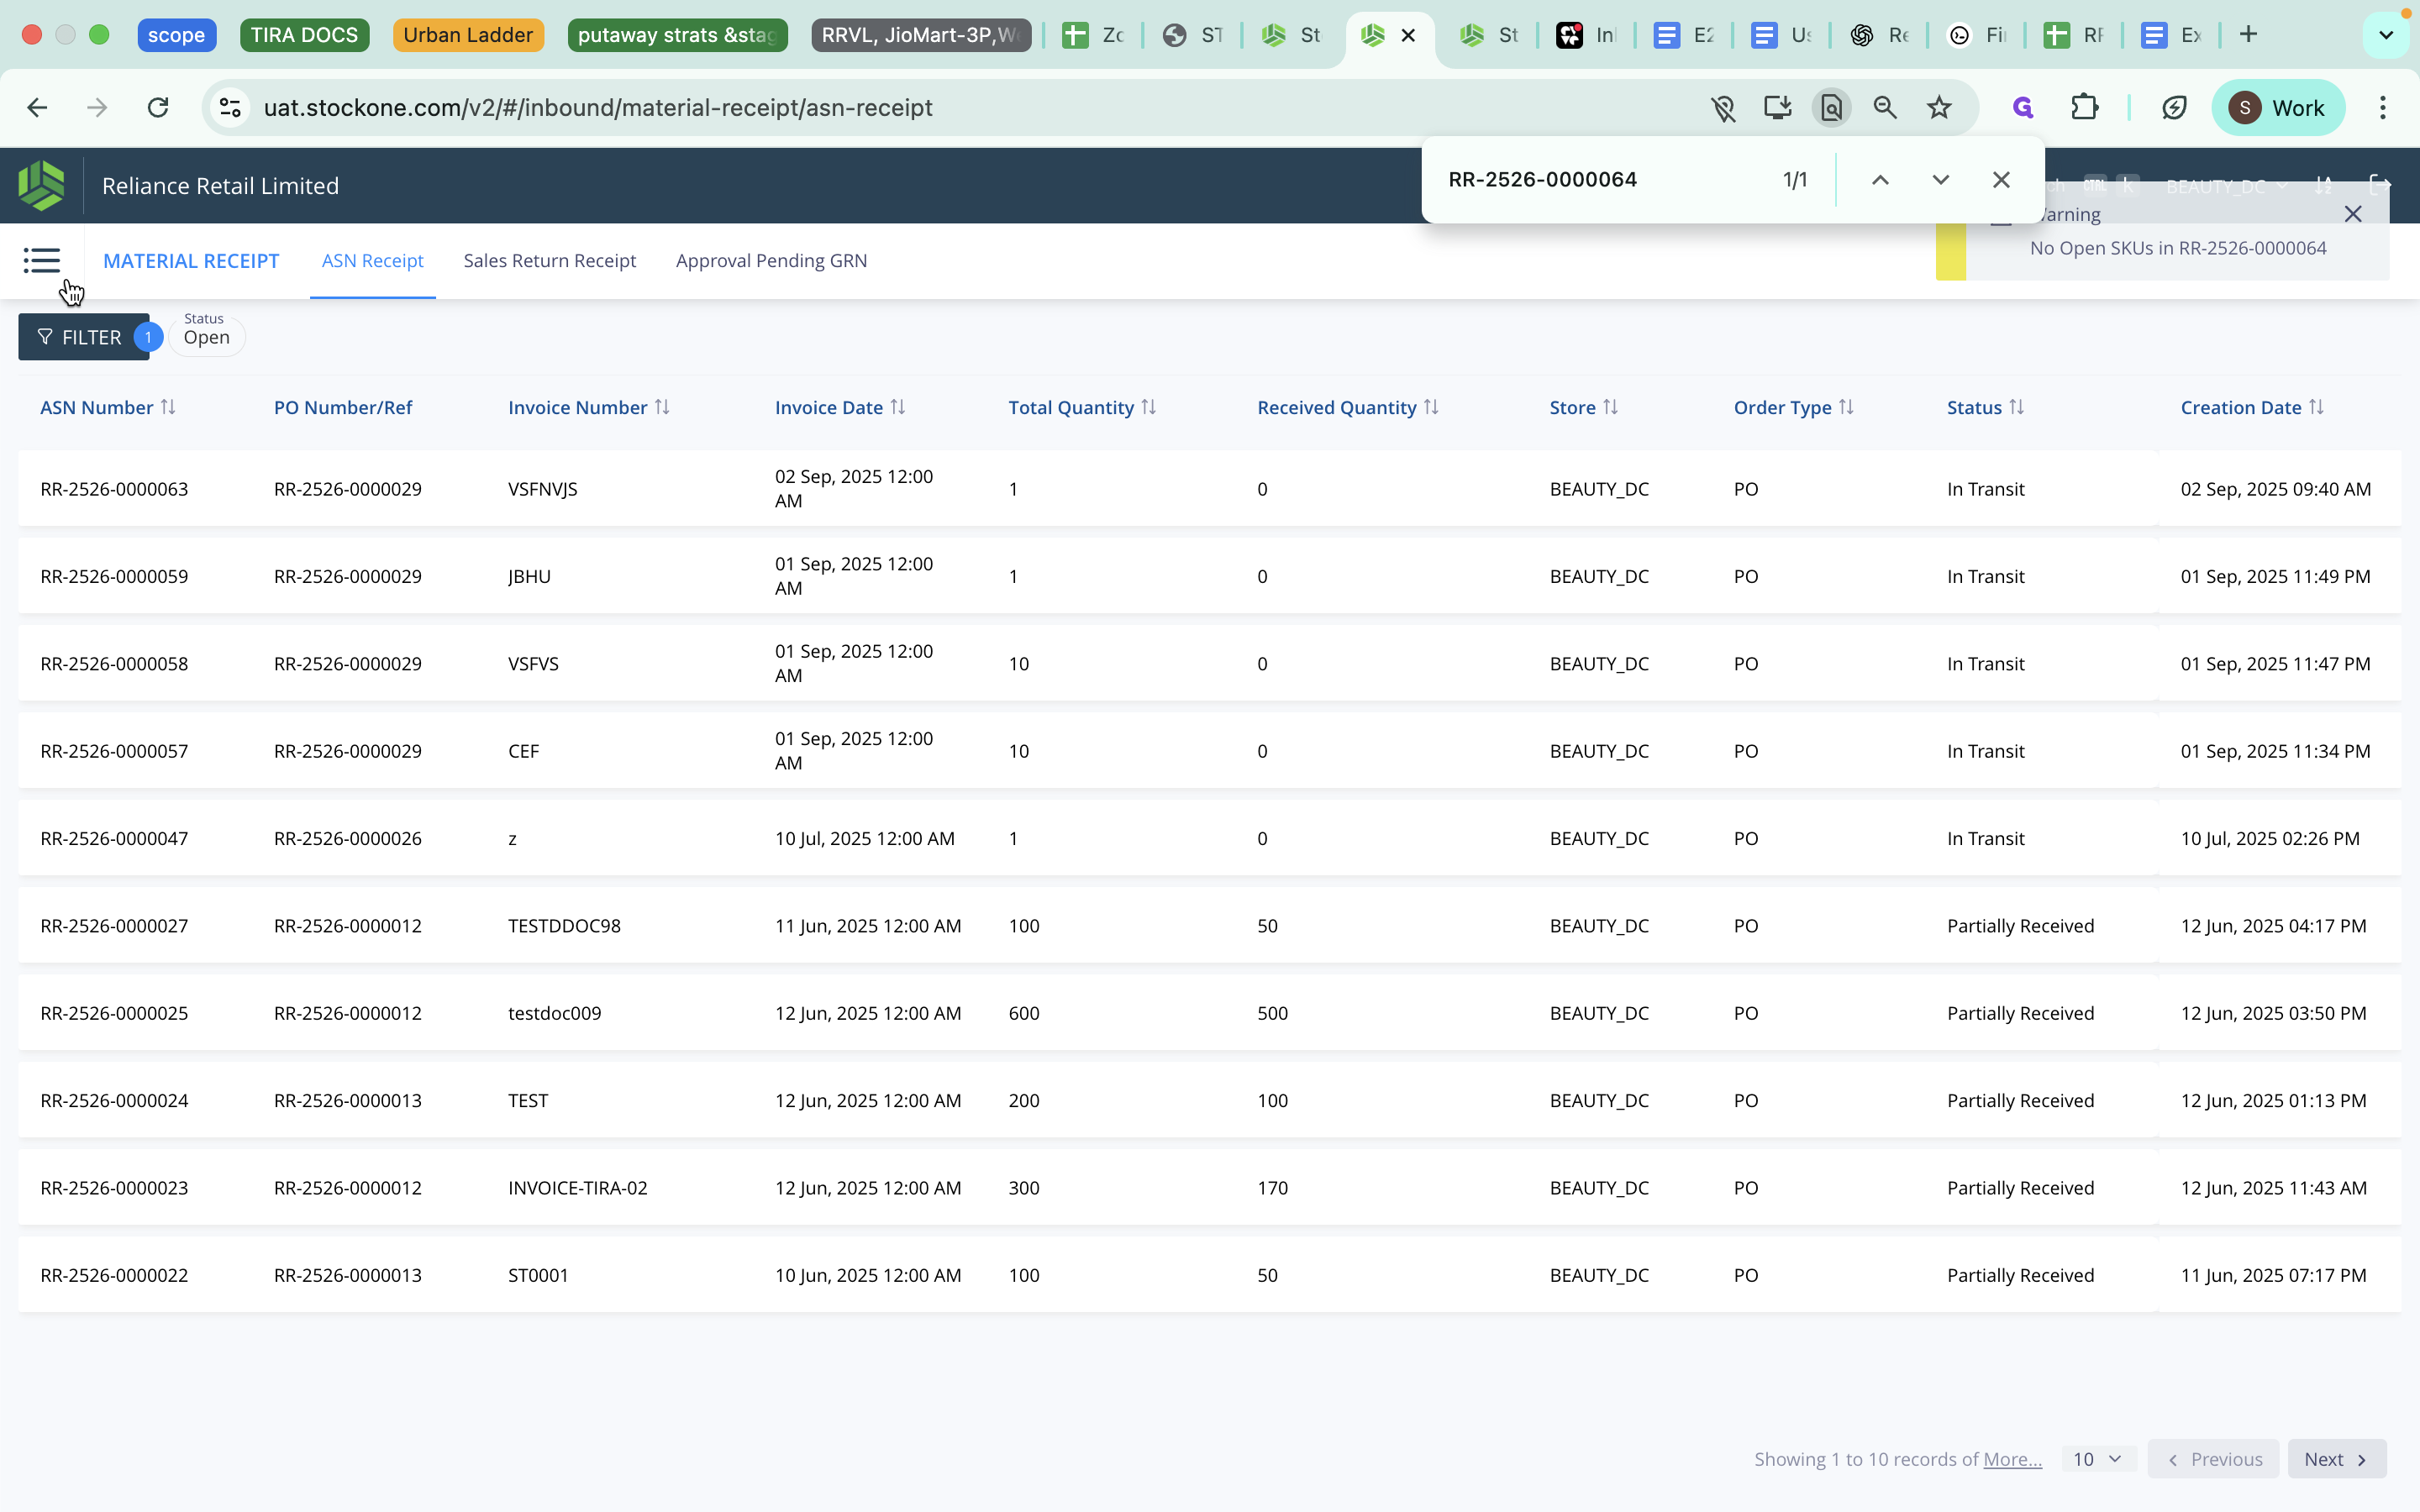Sort by Received Quantity column arrows

pos(1431,407)
